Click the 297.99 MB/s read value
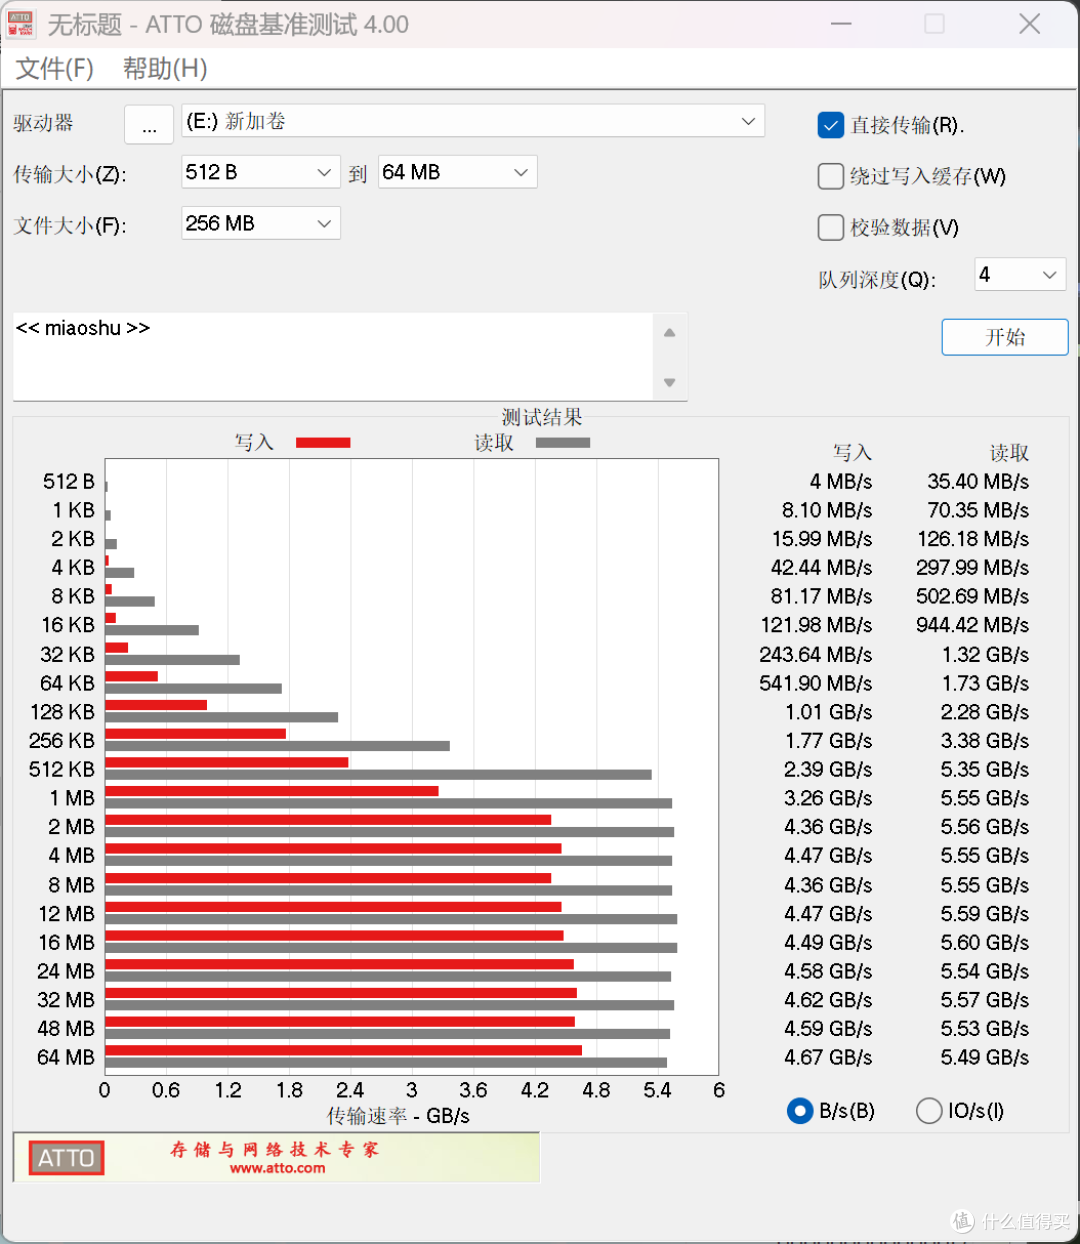This screenshot has height=1244, width=1080. tap(972, 567)
